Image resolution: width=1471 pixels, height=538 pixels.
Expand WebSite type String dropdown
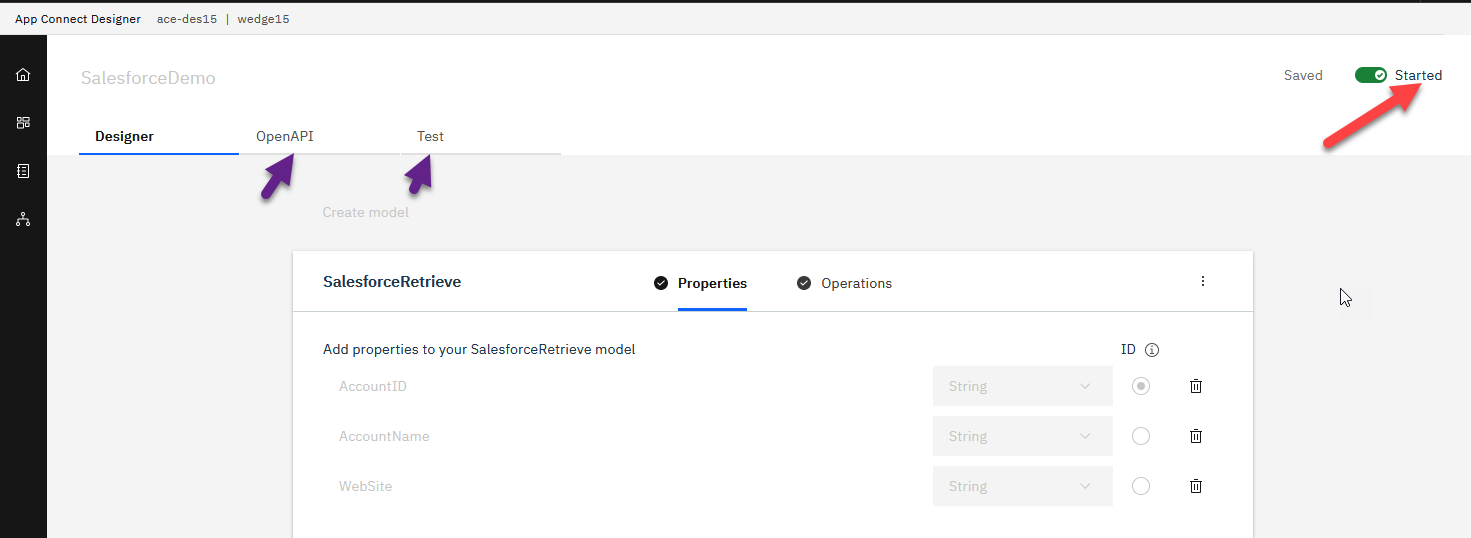[1022, 486]
